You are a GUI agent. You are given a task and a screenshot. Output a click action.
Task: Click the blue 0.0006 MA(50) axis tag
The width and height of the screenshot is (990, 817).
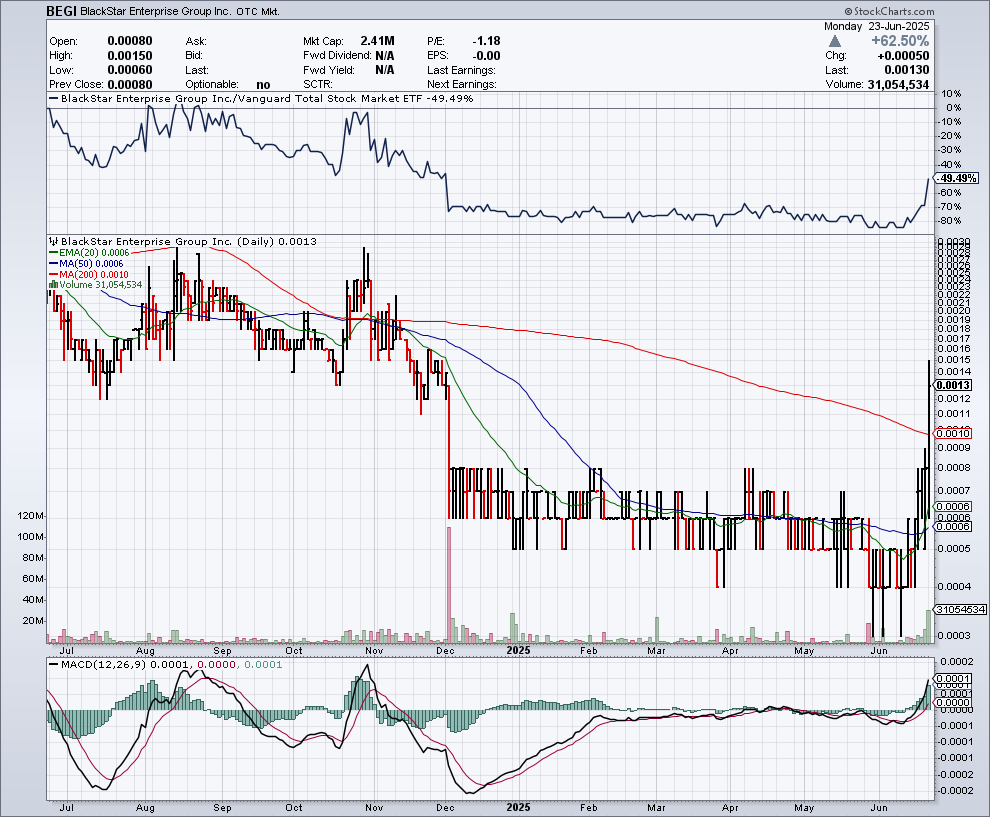tap(953, 527)
